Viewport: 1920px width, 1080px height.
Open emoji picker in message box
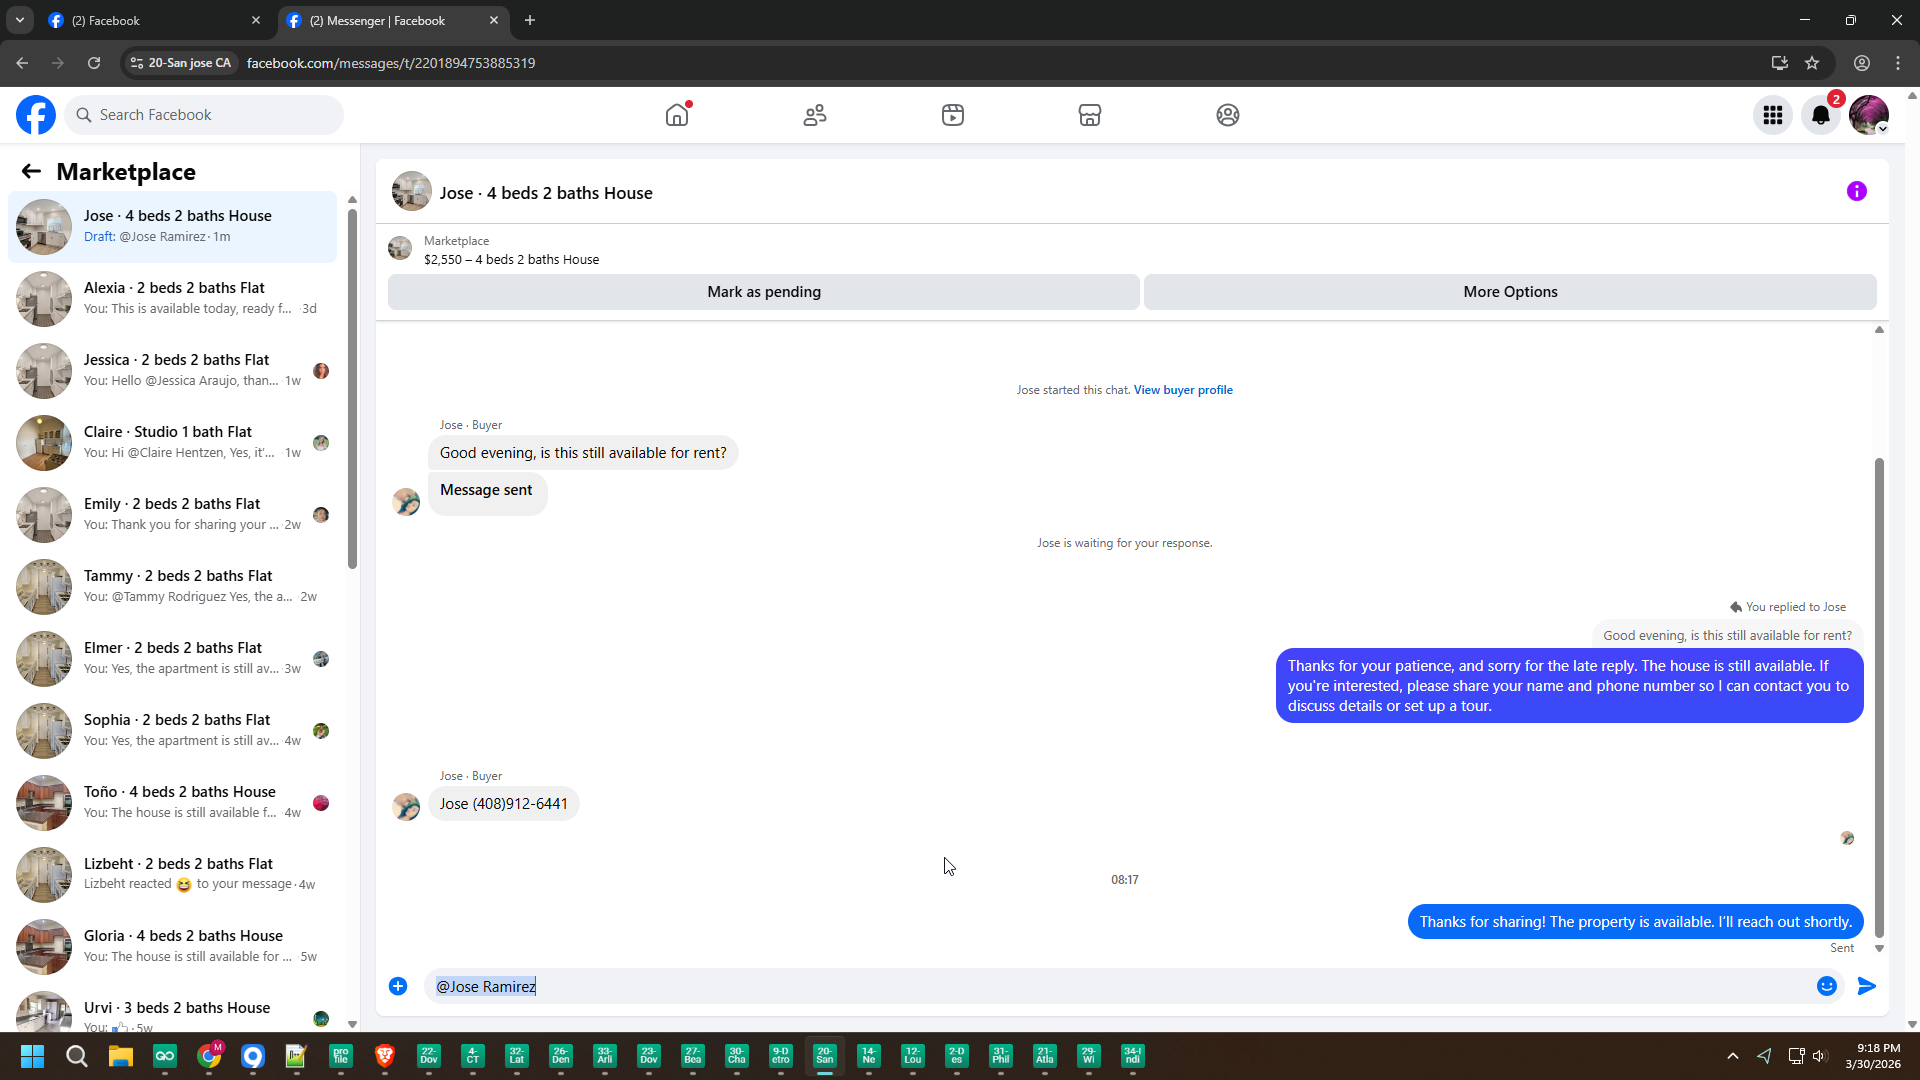(x=1827, y=986)
